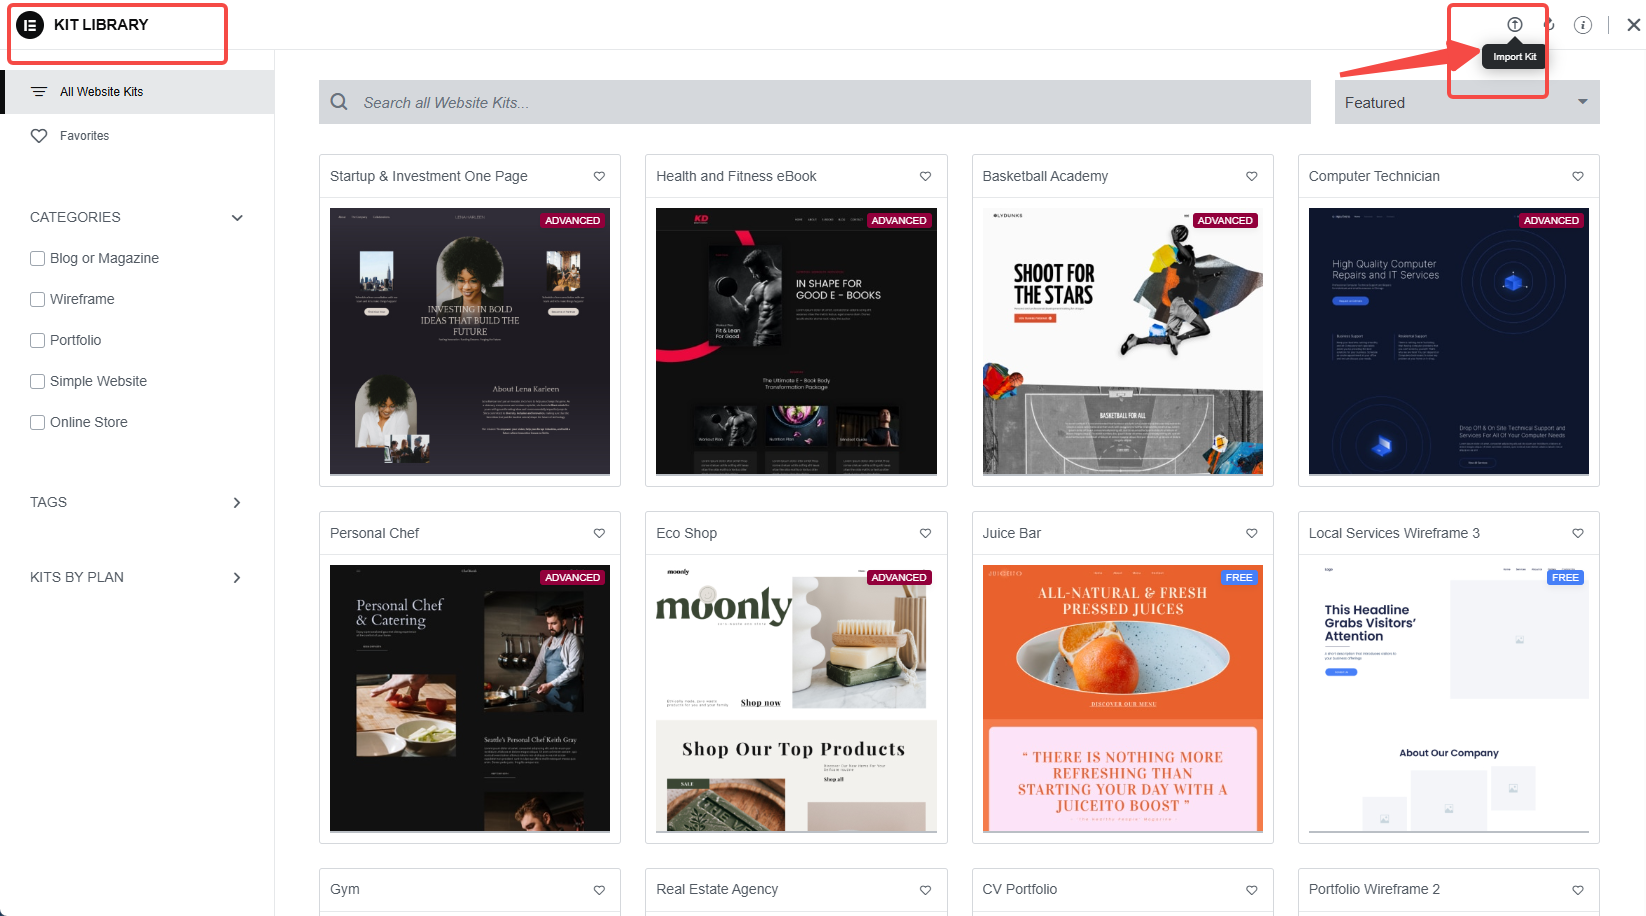Viewport: 1646px width, 916px height.
Task: Favorite the Startup & Investment One Page kit
Action: click(x=599, y=176)
